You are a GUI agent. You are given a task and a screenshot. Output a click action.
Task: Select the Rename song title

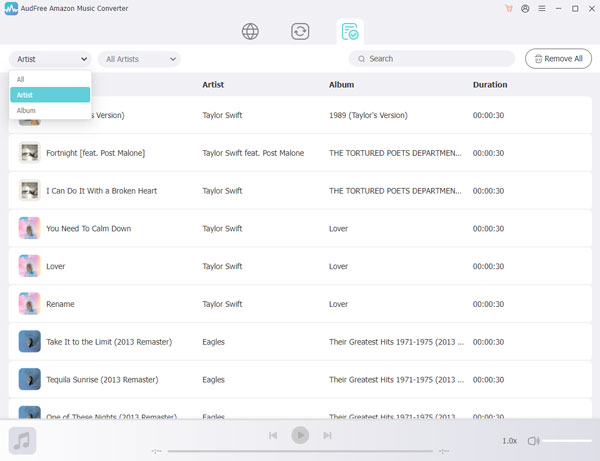point(60,304)
